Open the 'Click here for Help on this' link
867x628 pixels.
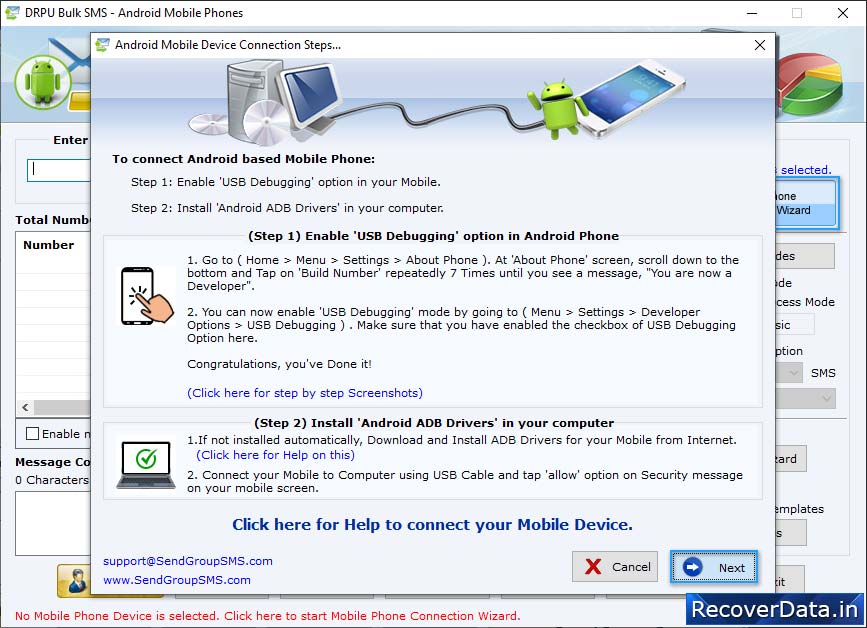pyautogui.click(x=275, y=455)
